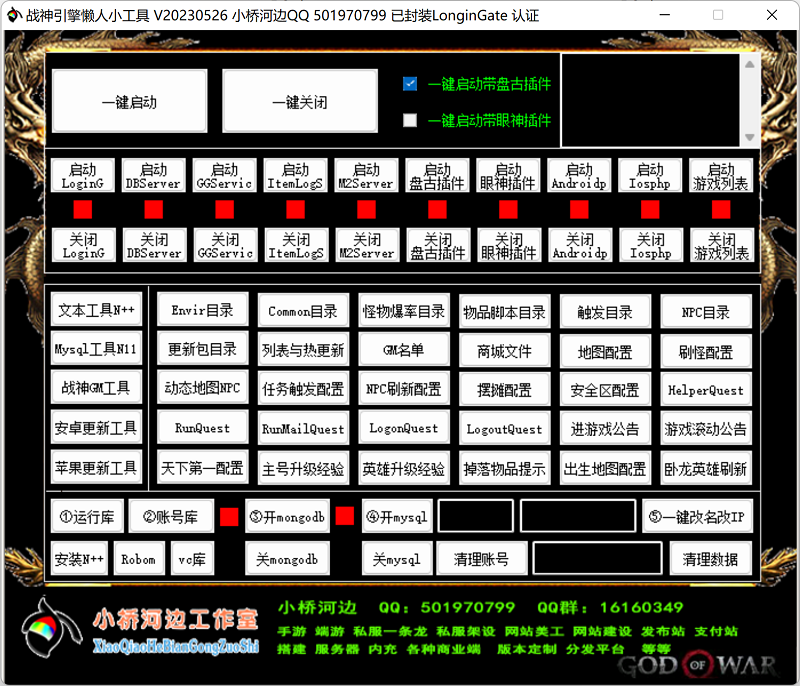Open the 地图配置 settings

pyautogui.click(x=604, y=350)
